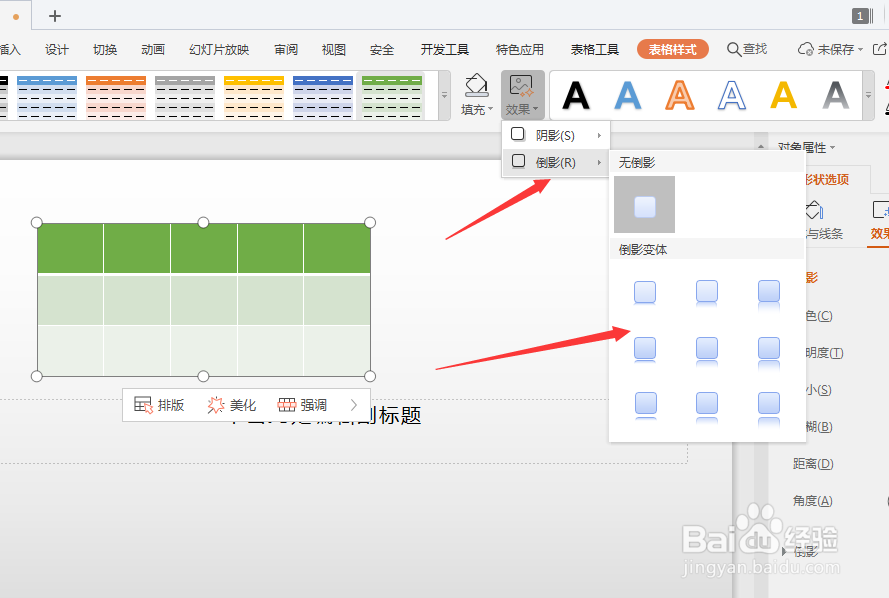Switch to the Transitions (切换) tab
This screenshot has width=889, height=598.
[x=105, y=50]
